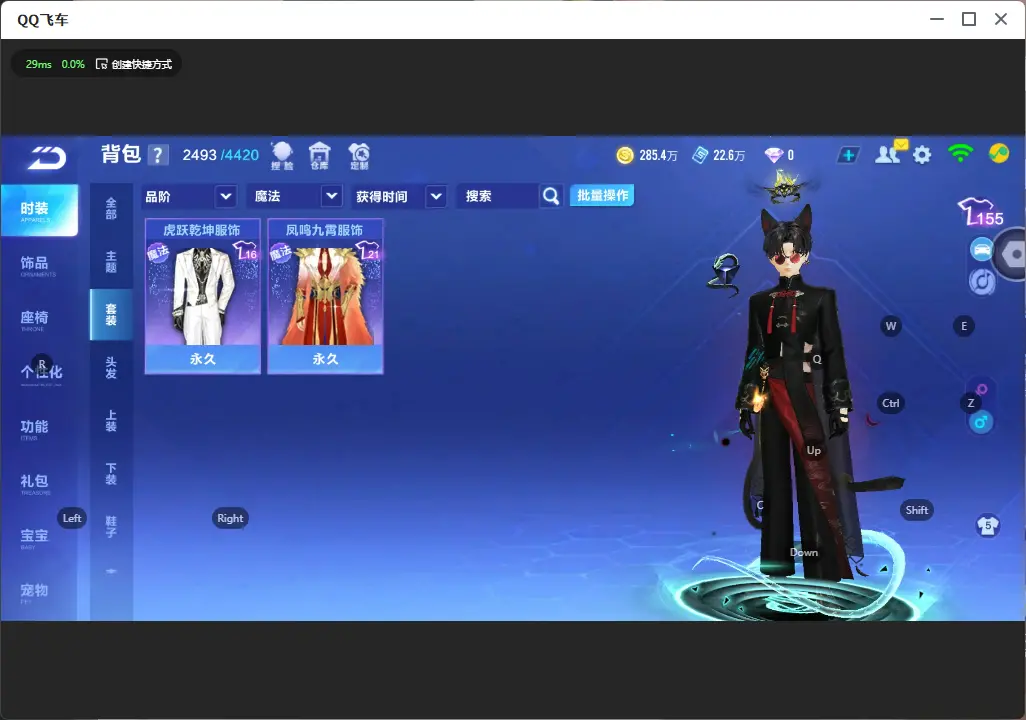
Task: Choose the 上装 top subcategory
Action: tap(111, 421)
